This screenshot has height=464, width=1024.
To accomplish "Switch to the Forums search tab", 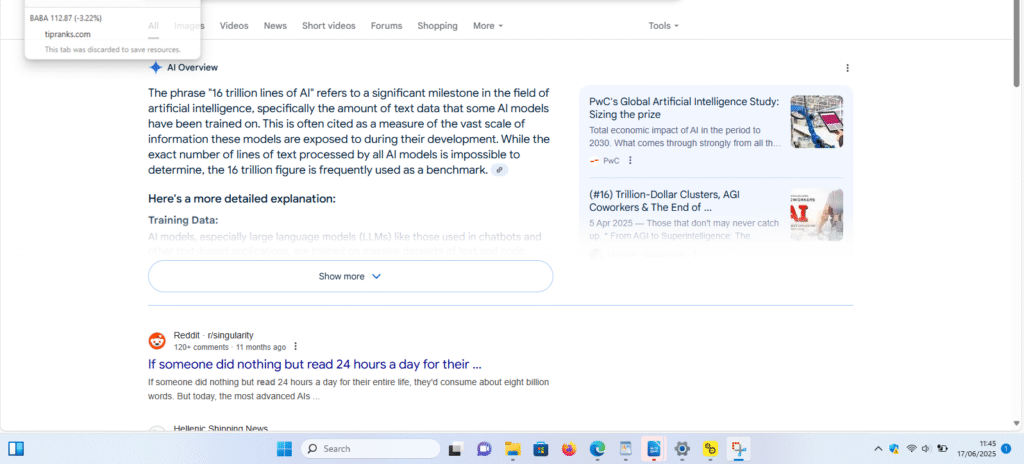I will point(387,25).
